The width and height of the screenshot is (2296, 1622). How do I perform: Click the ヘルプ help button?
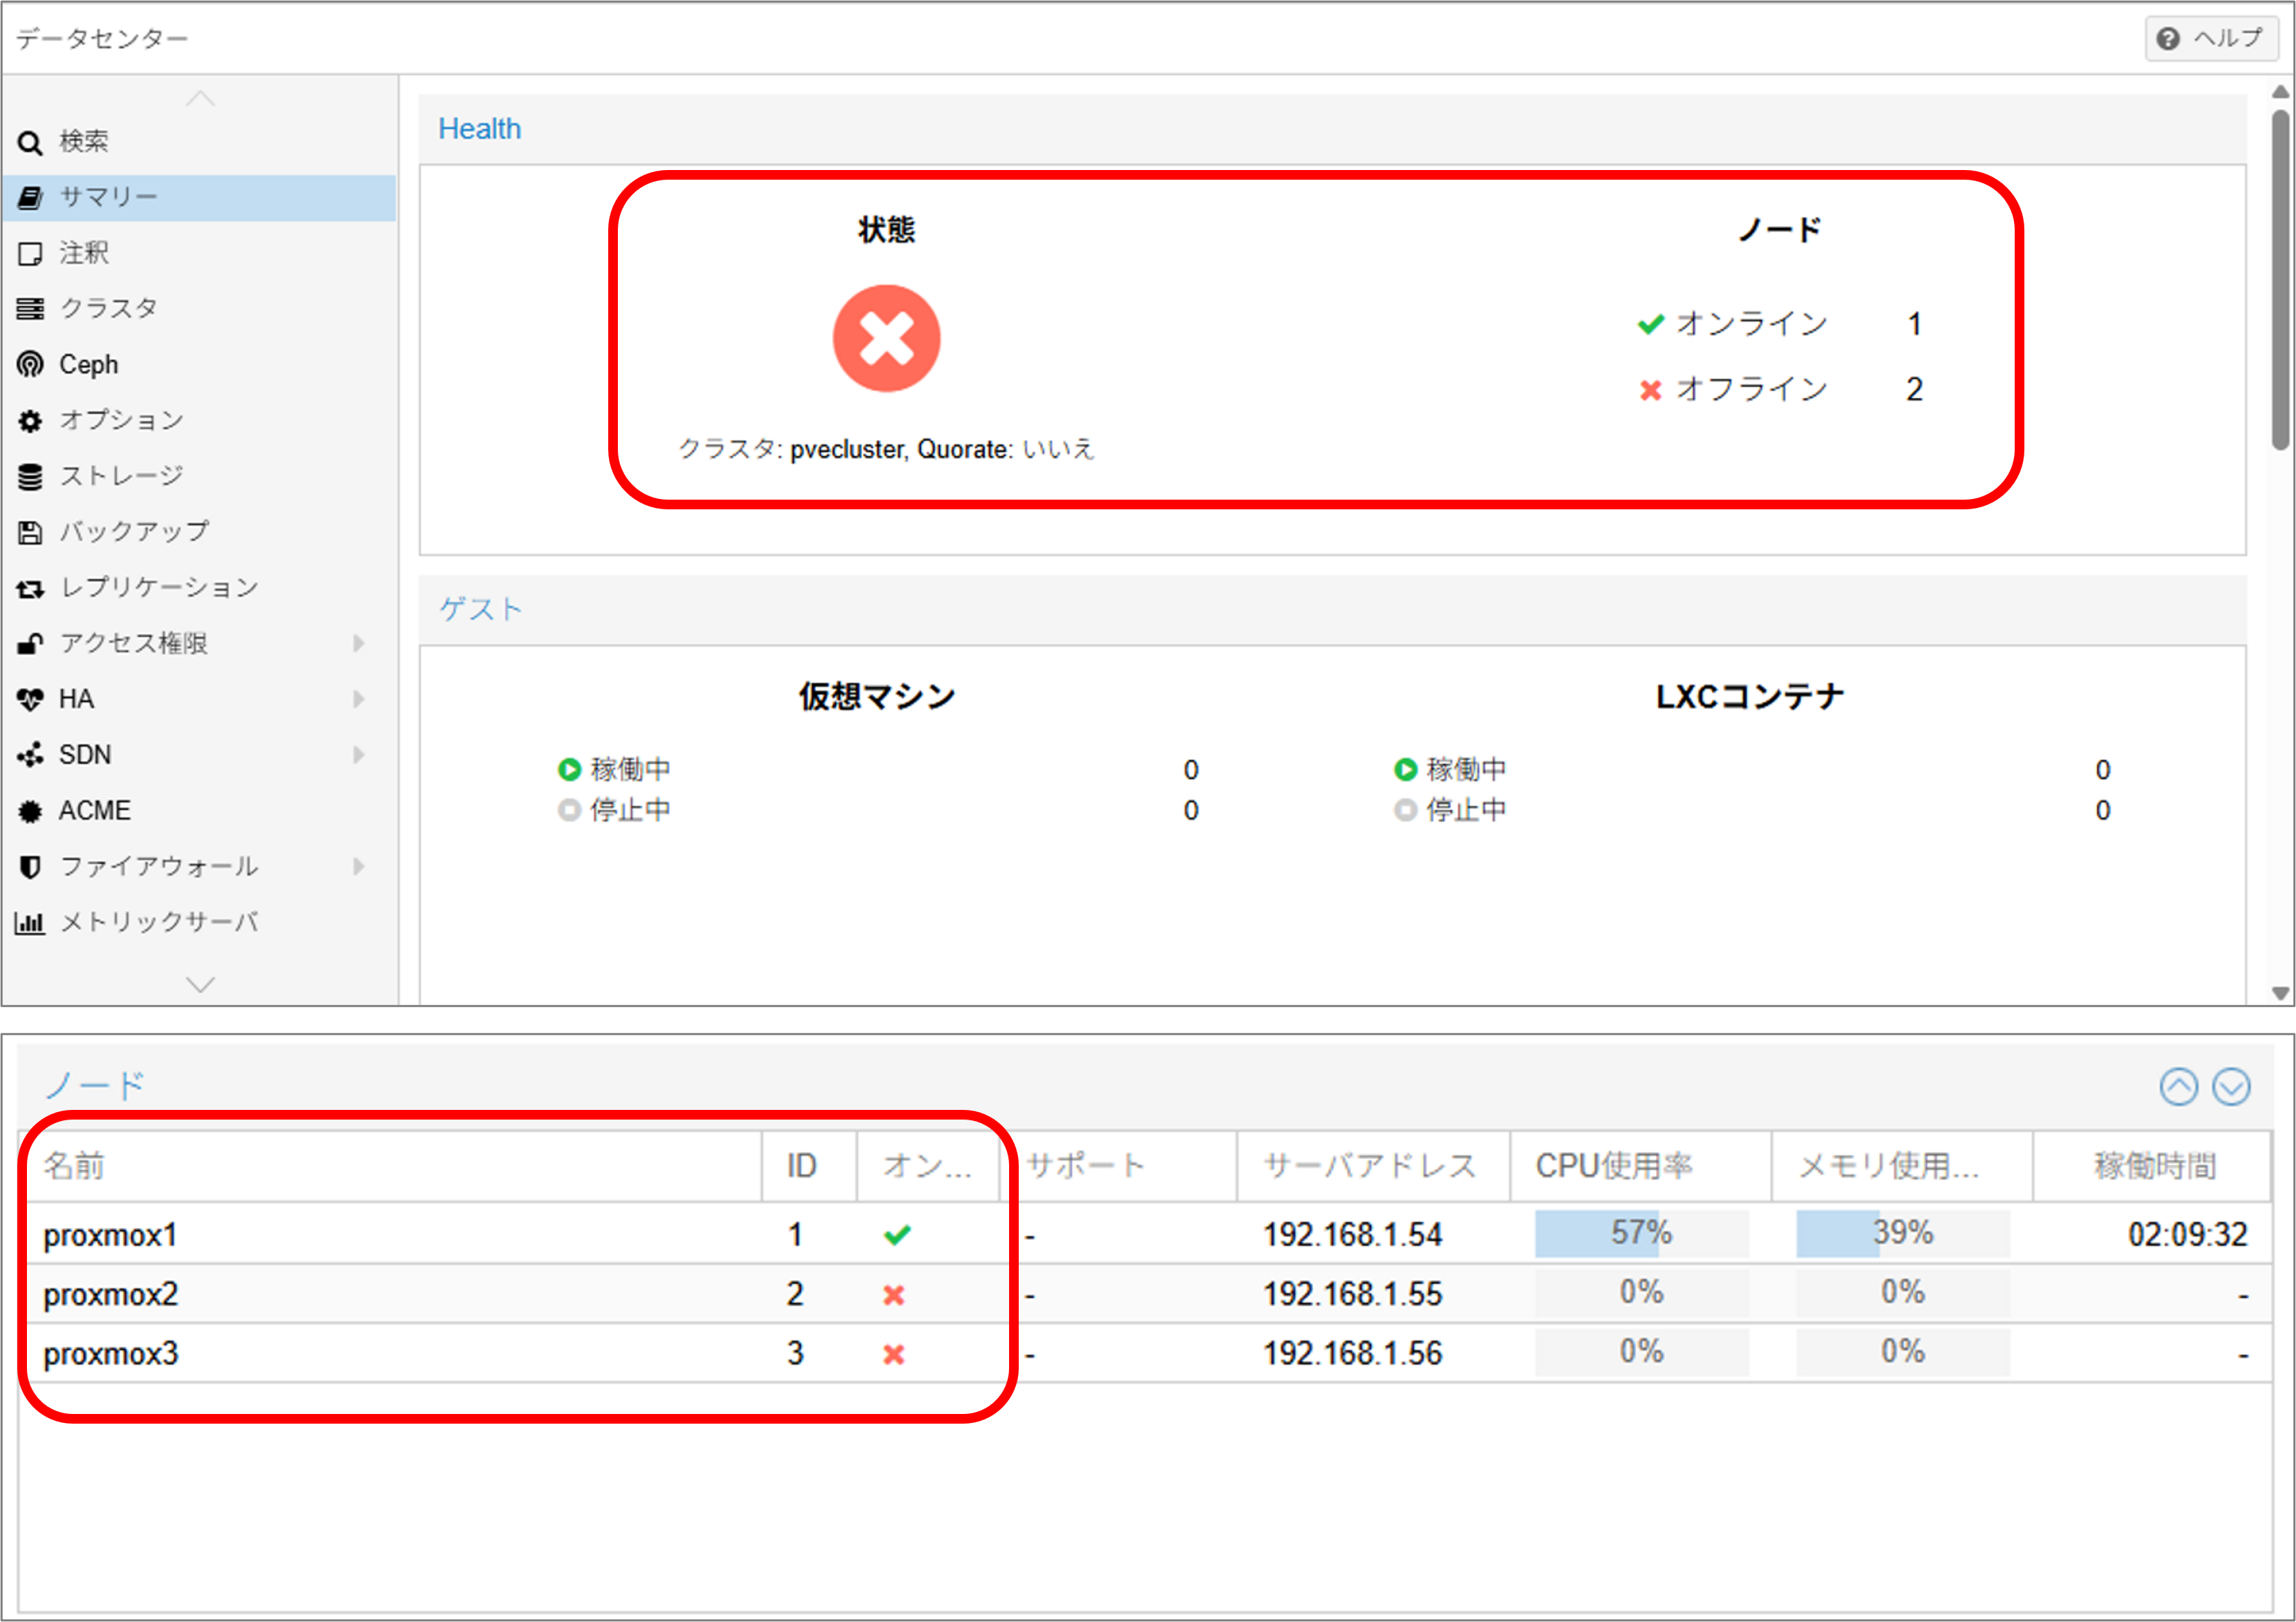click(x=2212, y=38)
